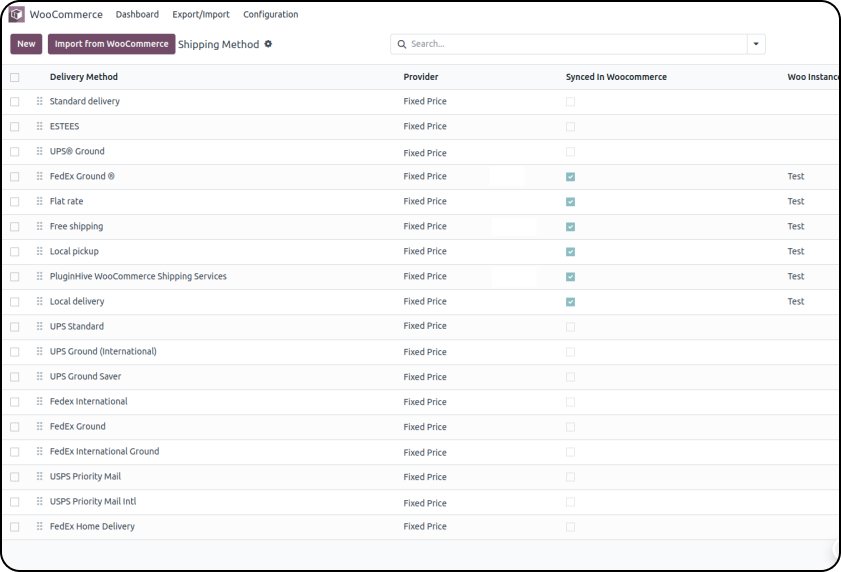This screenshot has height=572, width=841.
Task: Select the Local pickup row checkbox
Action: click(x=14, y=252)
